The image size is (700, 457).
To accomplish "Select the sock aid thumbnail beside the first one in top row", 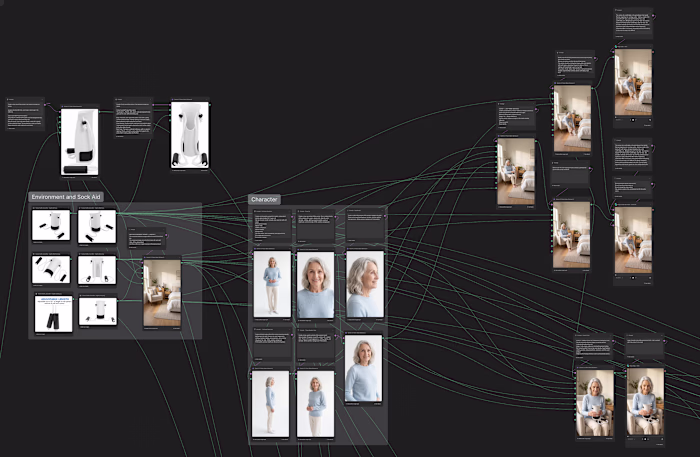I will 97,227.
